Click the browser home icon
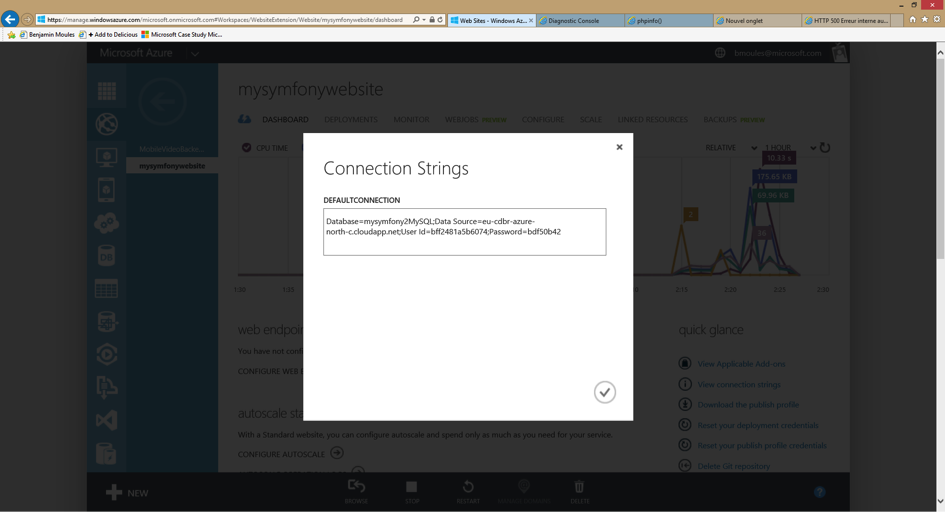 tap(912, 19)
